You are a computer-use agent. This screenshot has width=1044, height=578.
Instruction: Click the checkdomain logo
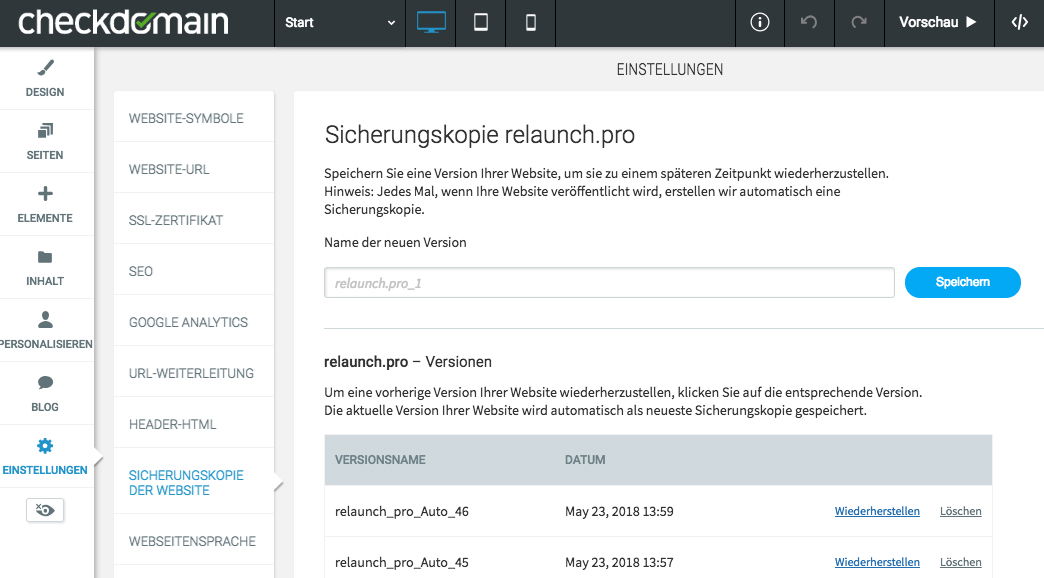123,23
